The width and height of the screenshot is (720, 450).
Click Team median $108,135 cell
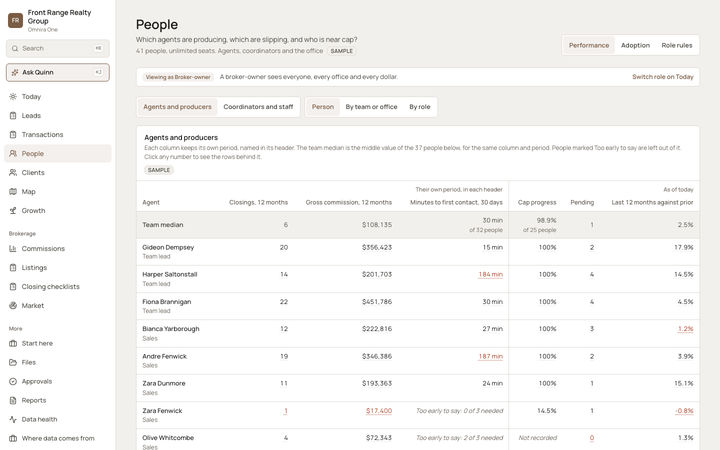coord(377,225)
